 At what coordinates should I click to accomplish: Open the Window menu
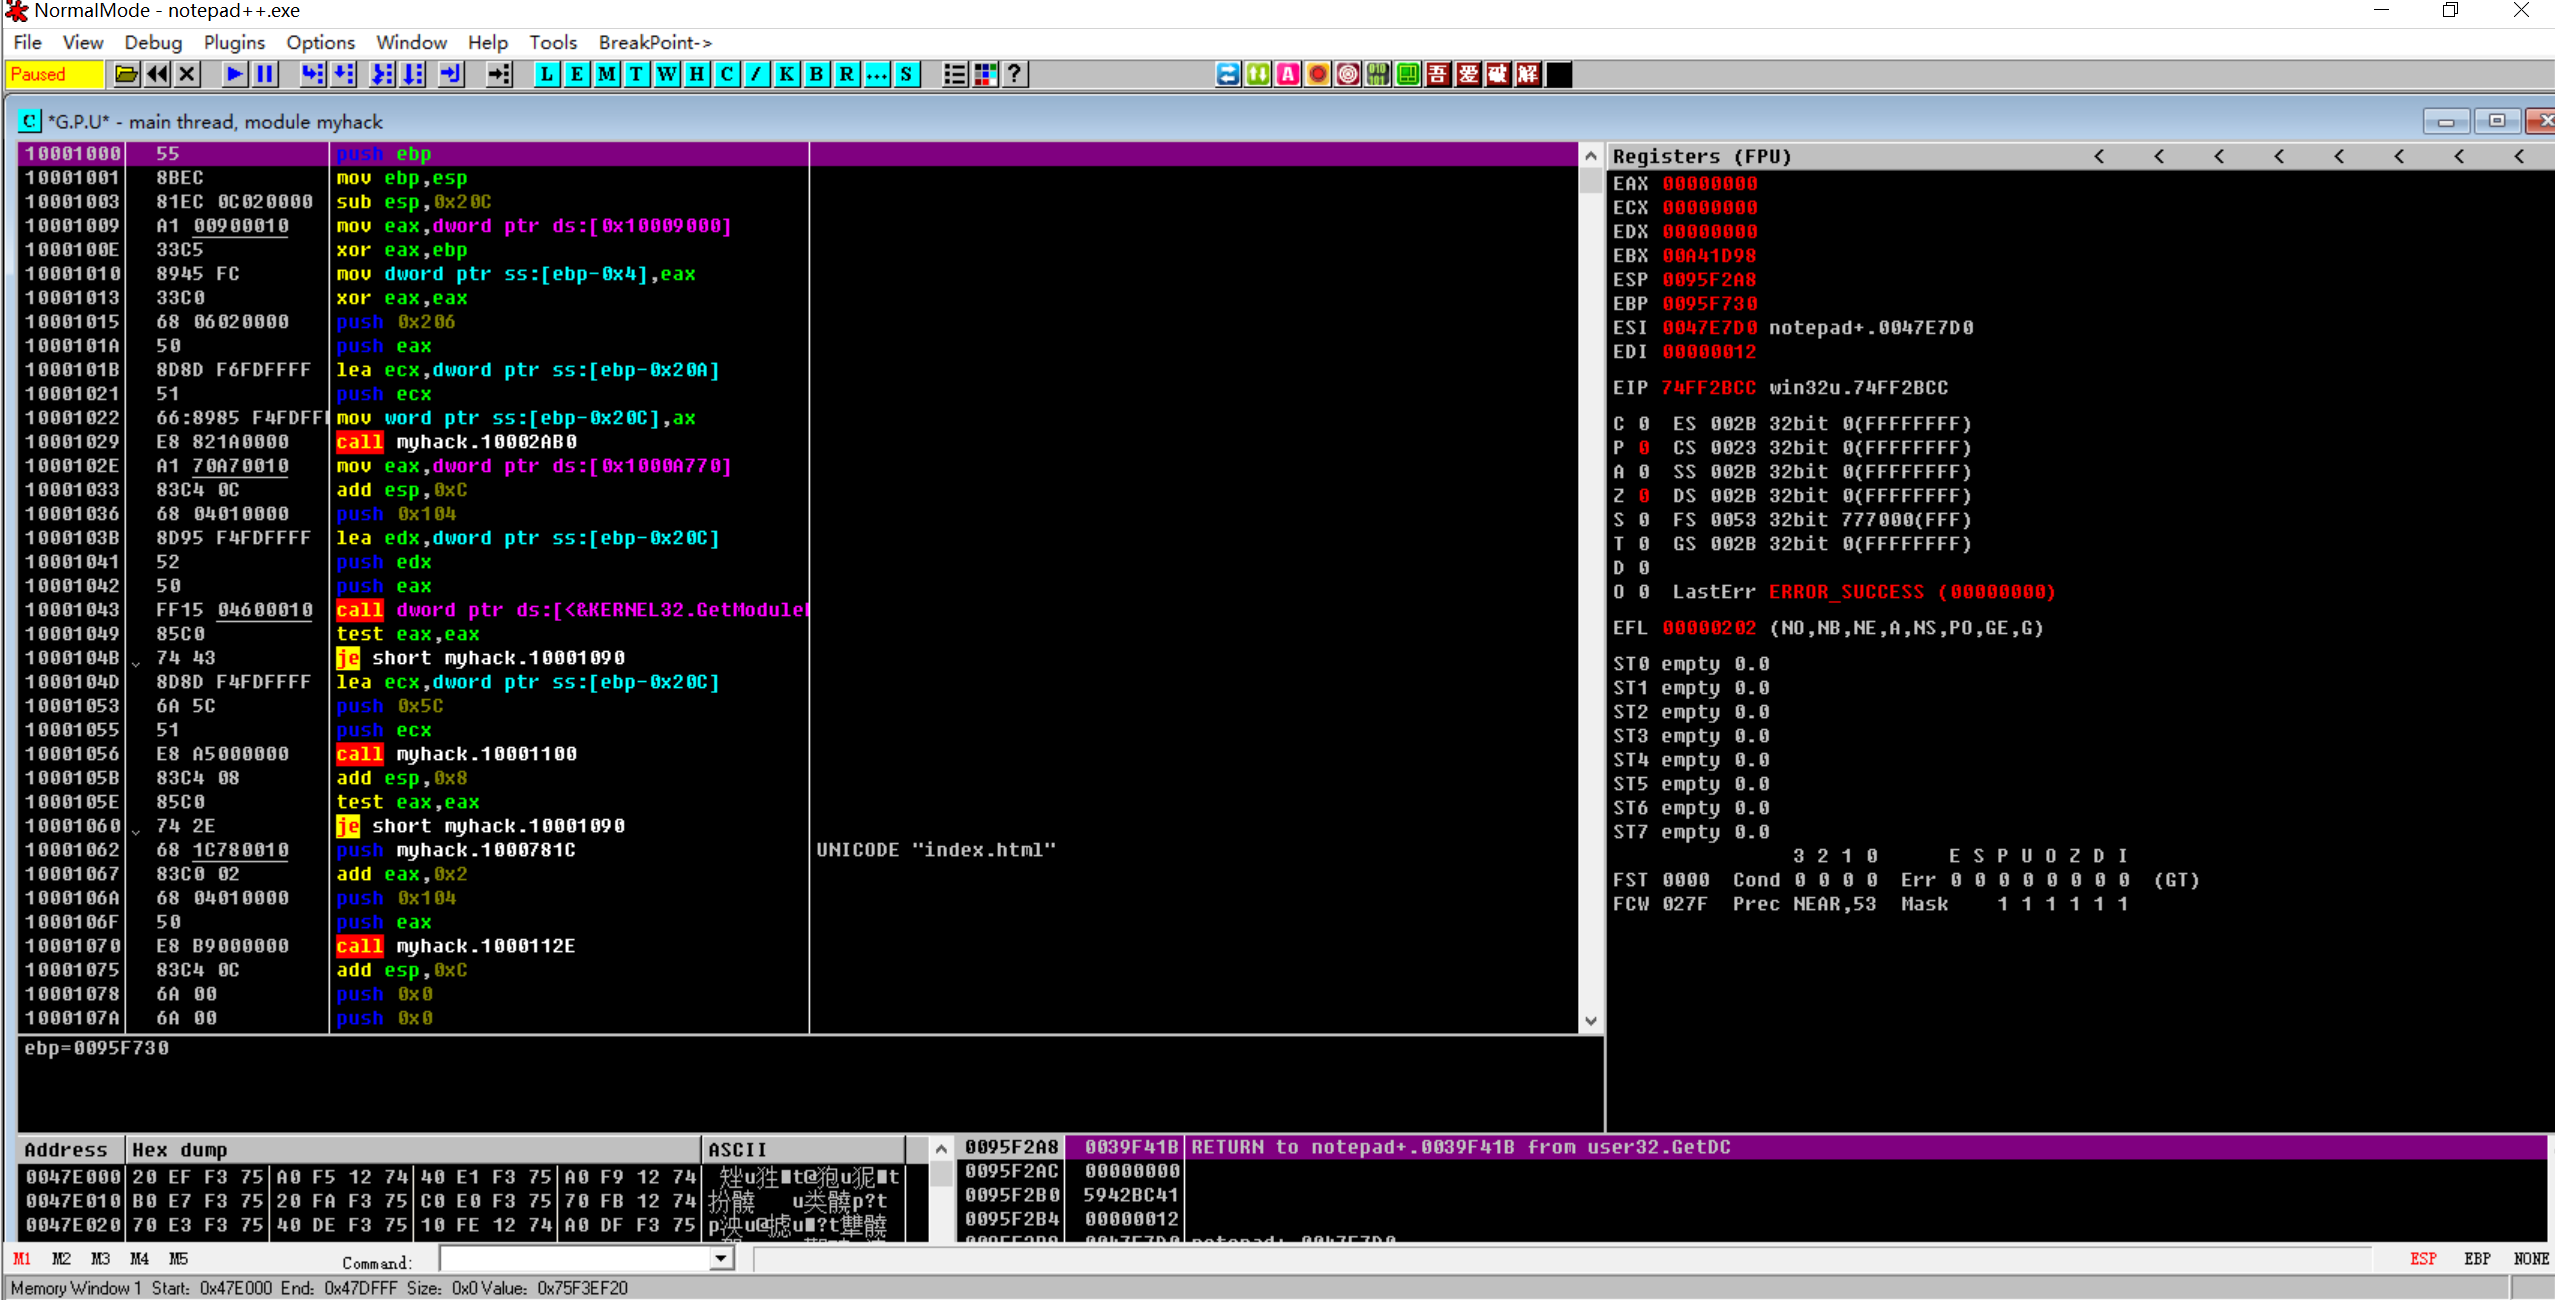coord(411,42)
